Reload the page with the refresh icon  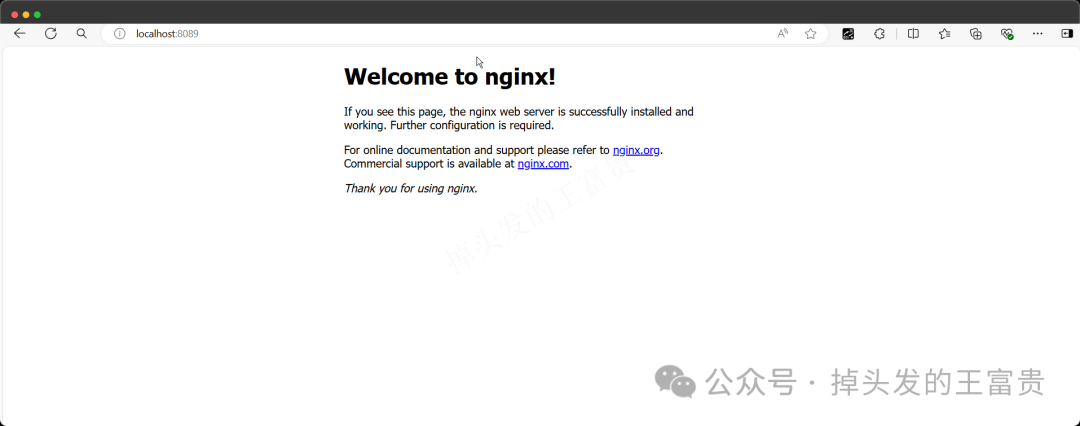[x=50, y=33]
